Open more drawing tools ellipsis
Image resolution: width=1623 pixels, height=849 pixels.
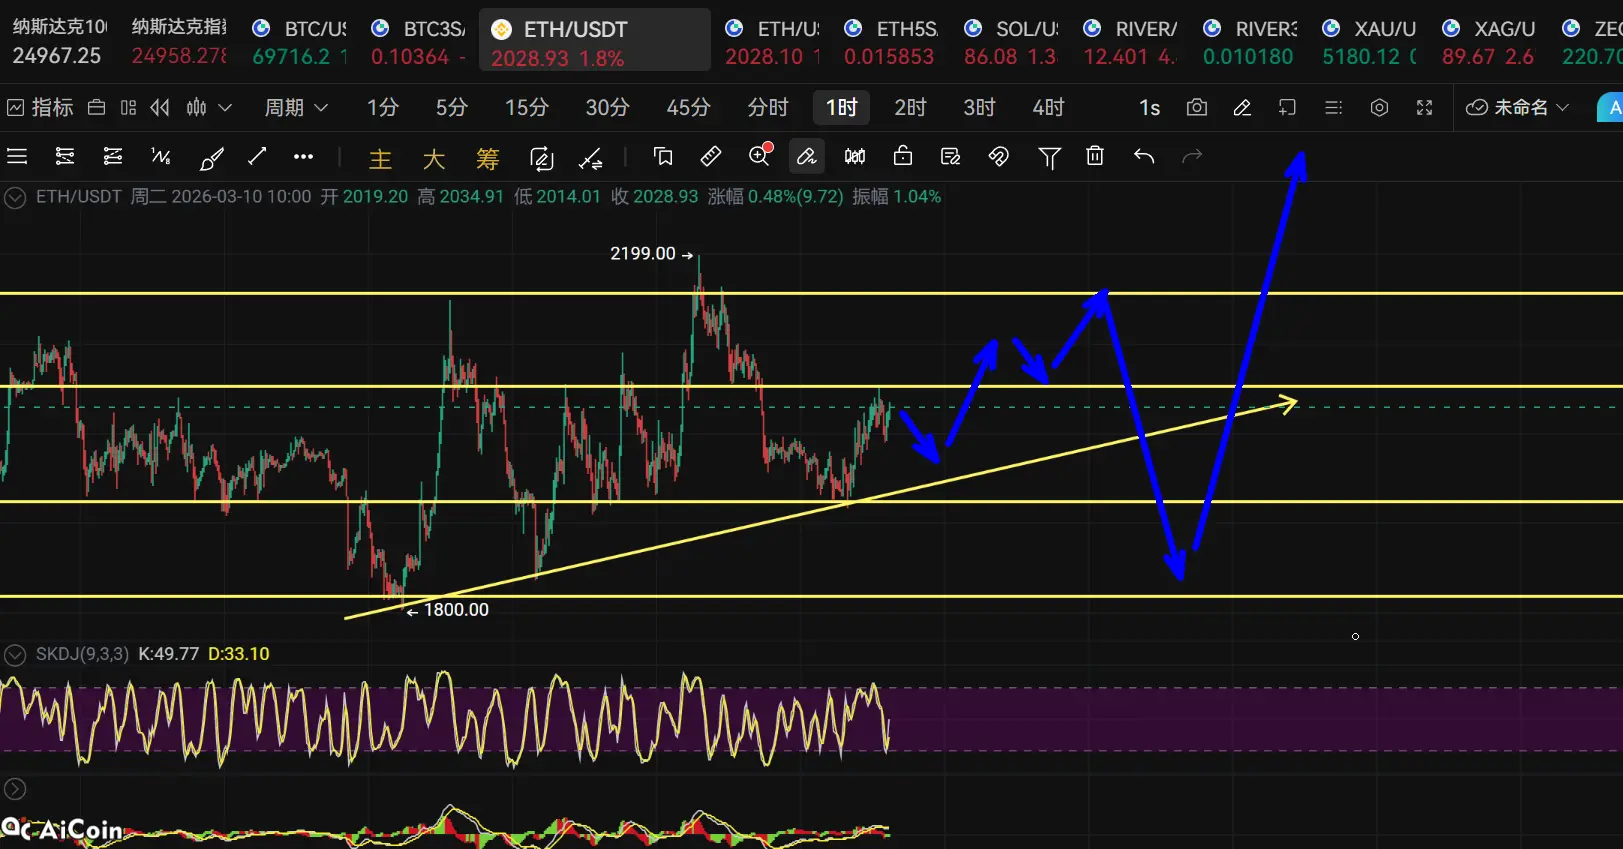pyautogui.click(x=303, y=156)
